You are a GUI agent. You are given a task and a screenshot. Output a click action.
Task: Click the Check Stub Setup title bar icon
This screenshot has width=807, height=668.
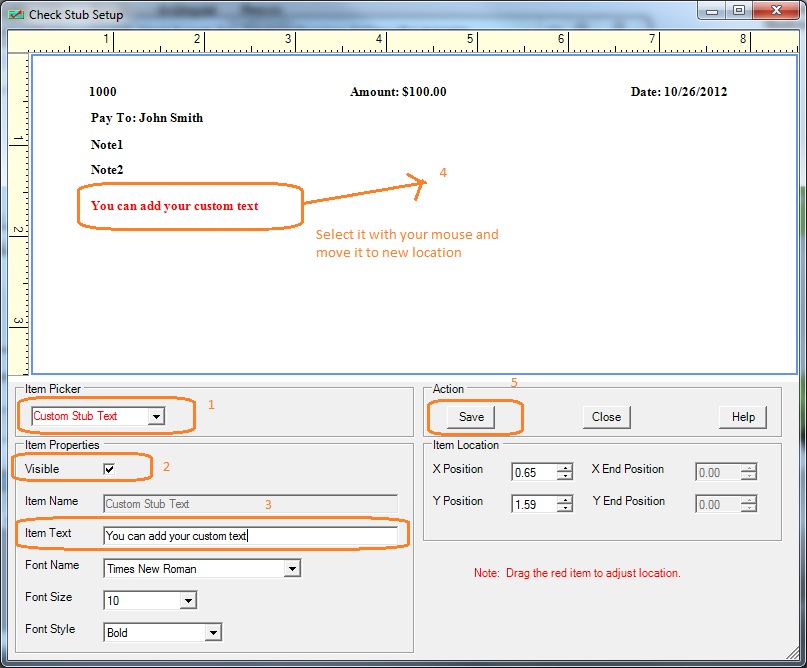pyautogui.click(x=15, y=14)
